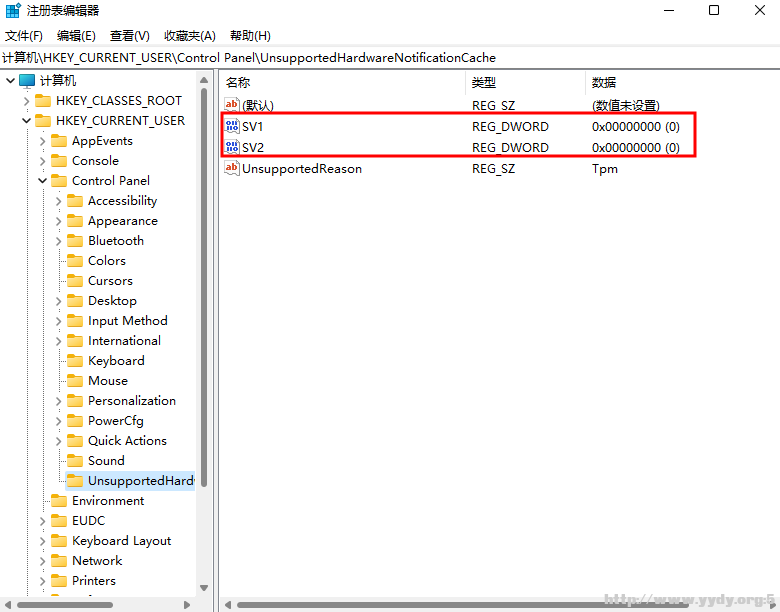Collapse the 计算机 root node
The image size is (780, 612).
[x=10, y=81]
